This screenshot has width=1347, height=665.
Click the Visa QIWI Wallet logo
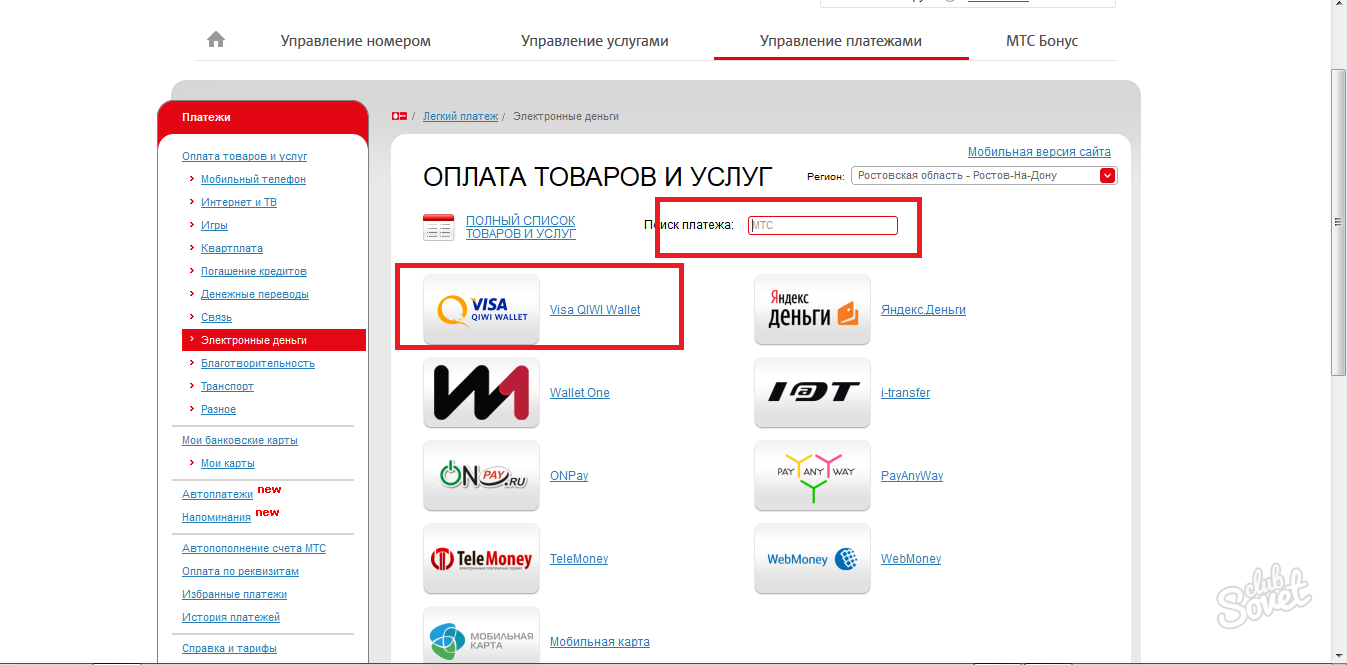click(481, 310)
